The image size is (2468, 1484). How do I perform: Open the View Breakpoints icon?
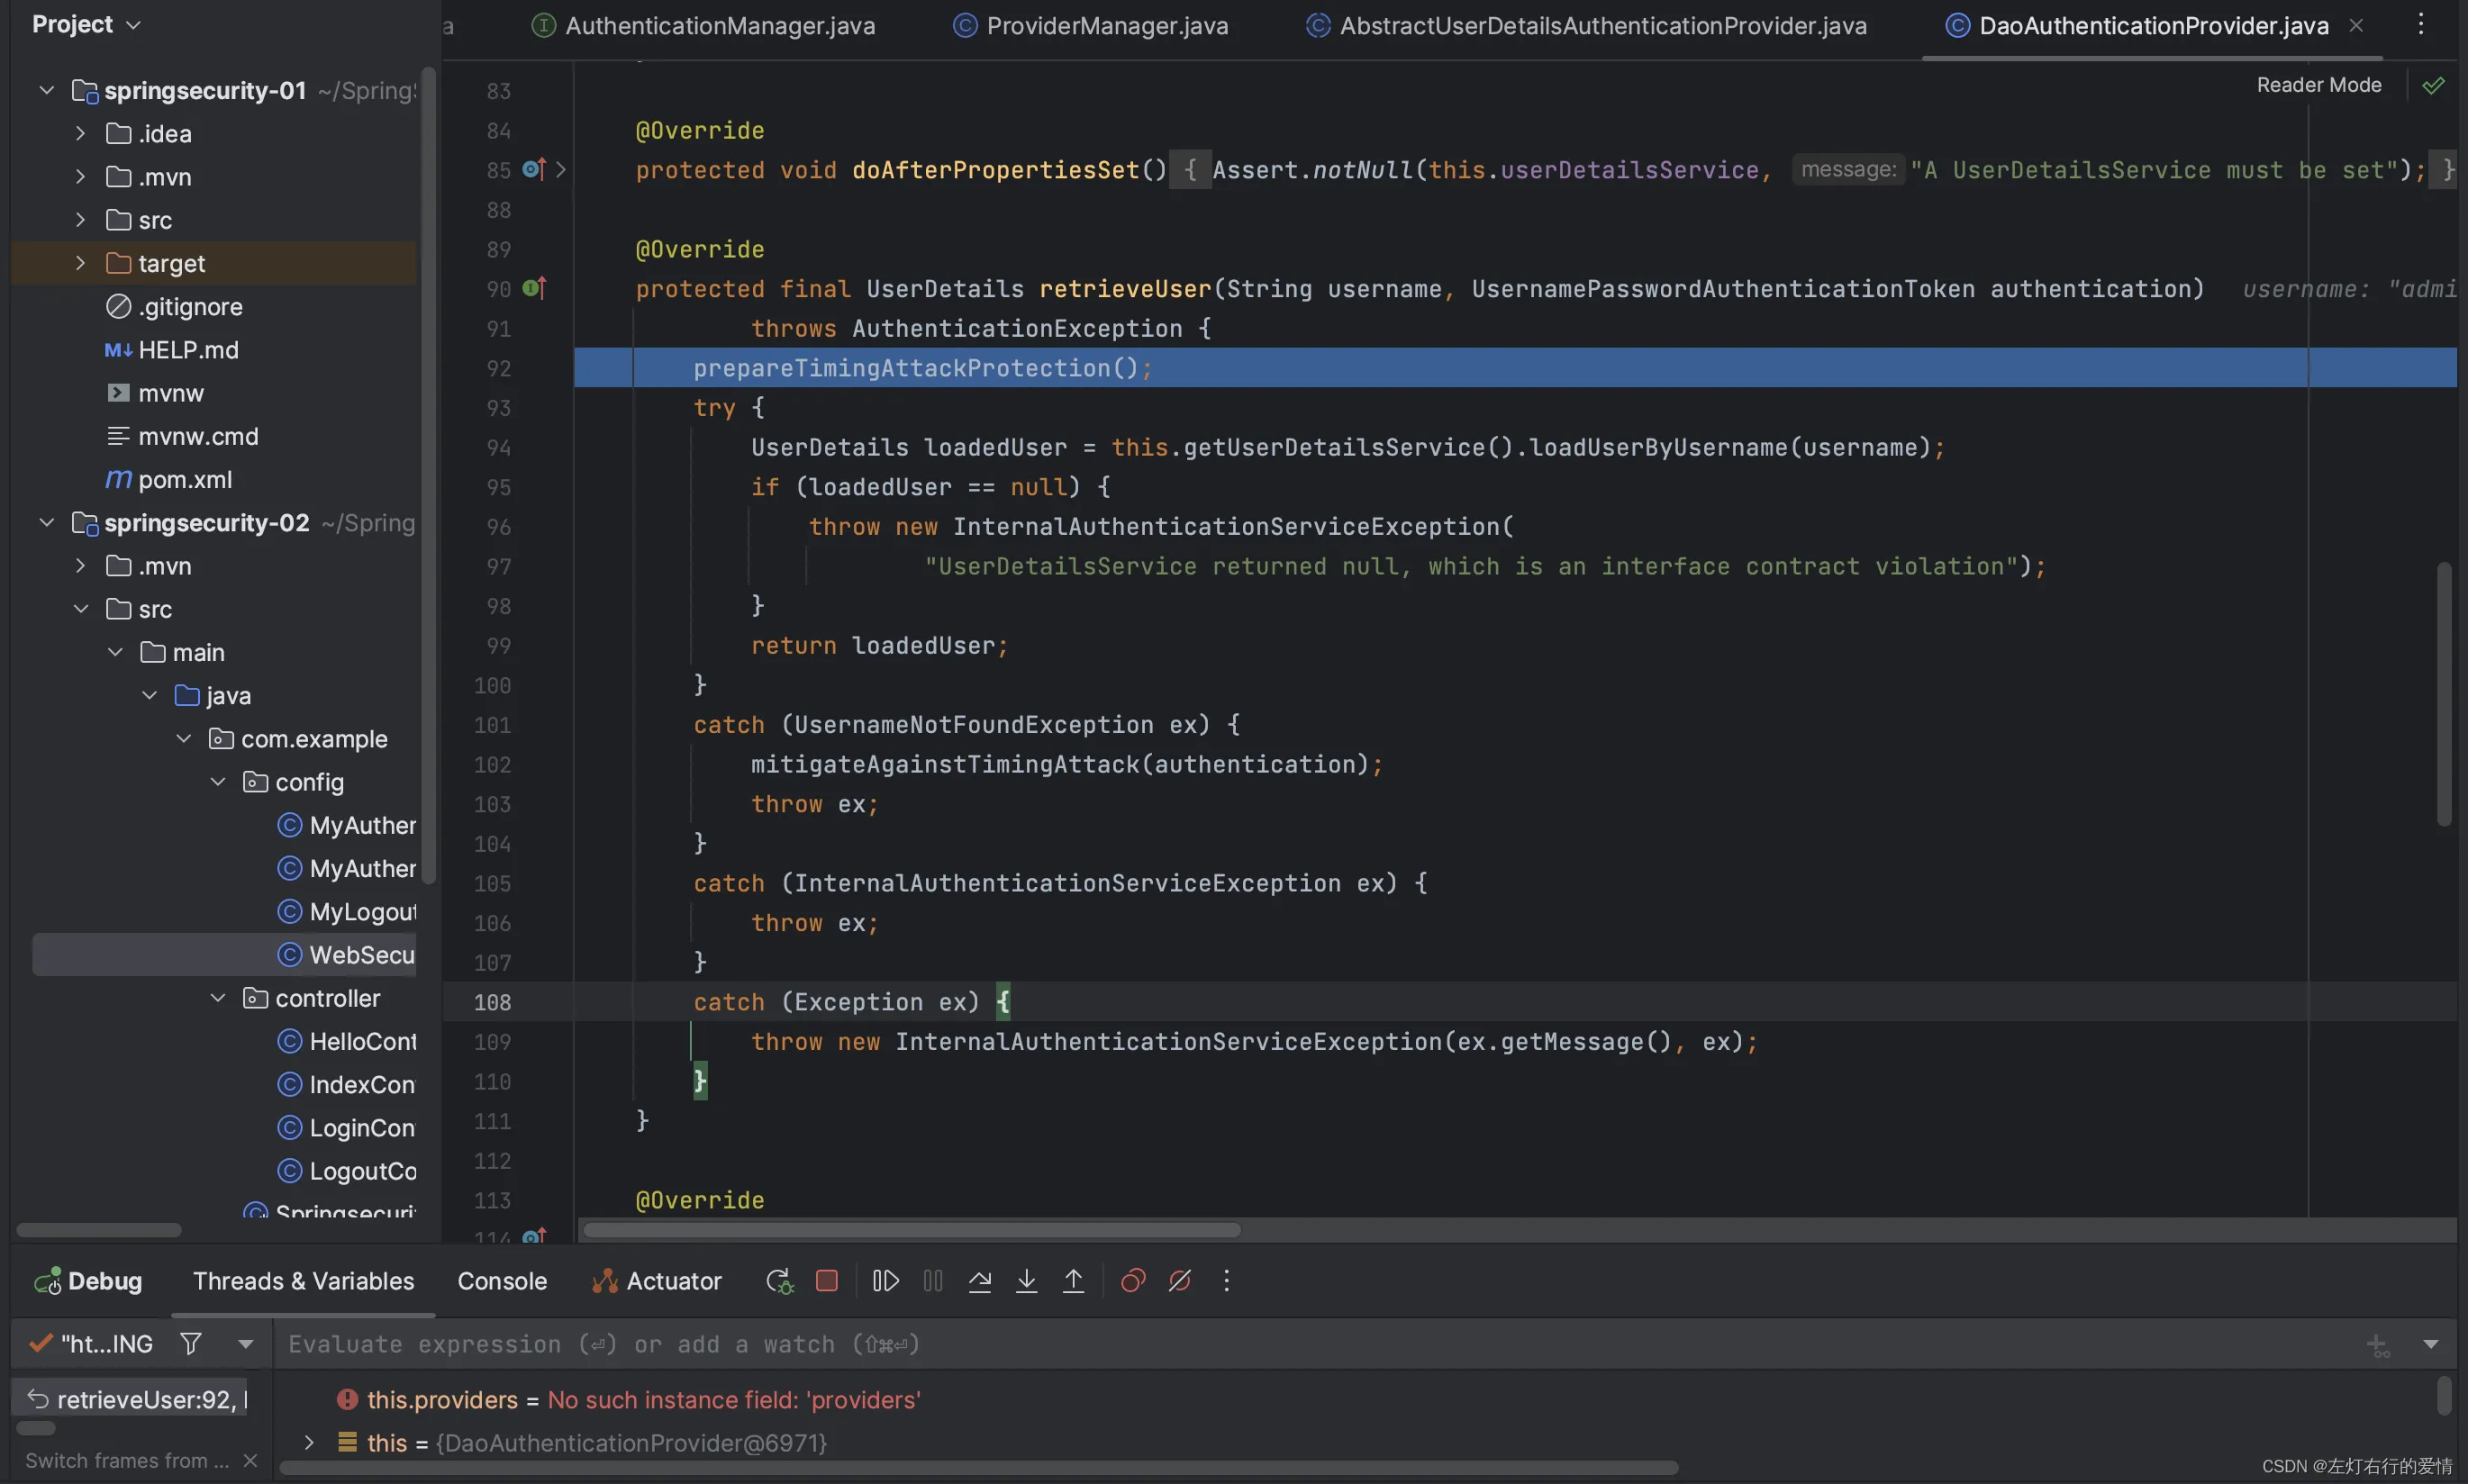(1133, 1281)
